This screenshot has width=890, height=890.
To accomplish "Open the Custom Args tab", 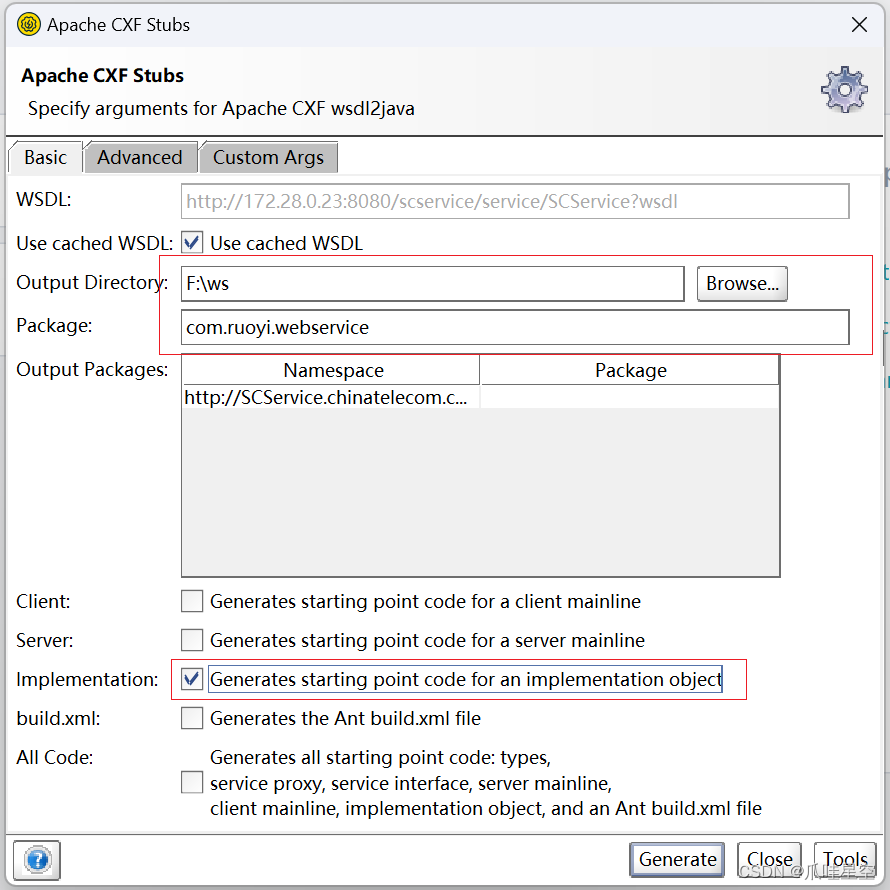I will tap(268, 157).
